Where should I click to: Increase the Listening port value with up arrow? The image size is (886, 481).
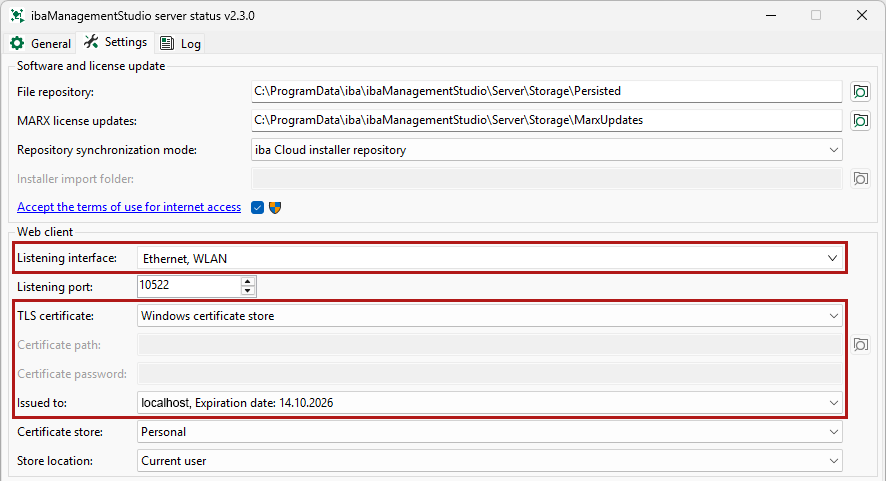(x=248, y=282)
